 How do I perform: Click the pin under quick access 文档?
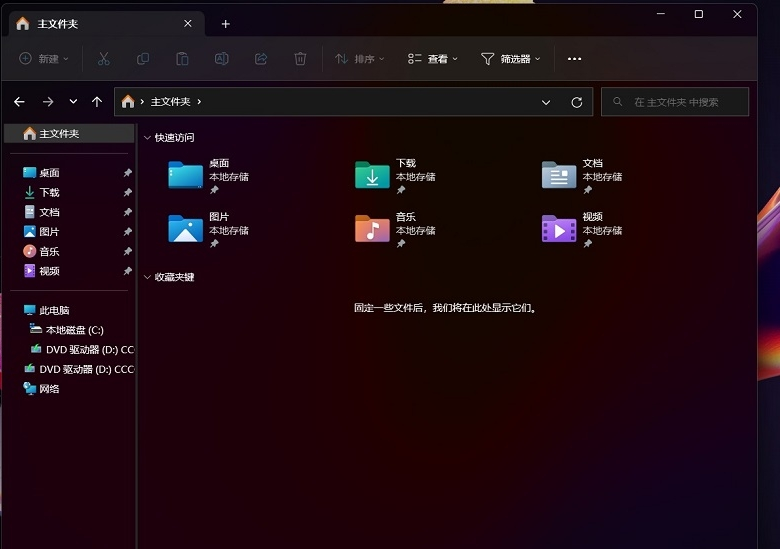tap(587, 190)
